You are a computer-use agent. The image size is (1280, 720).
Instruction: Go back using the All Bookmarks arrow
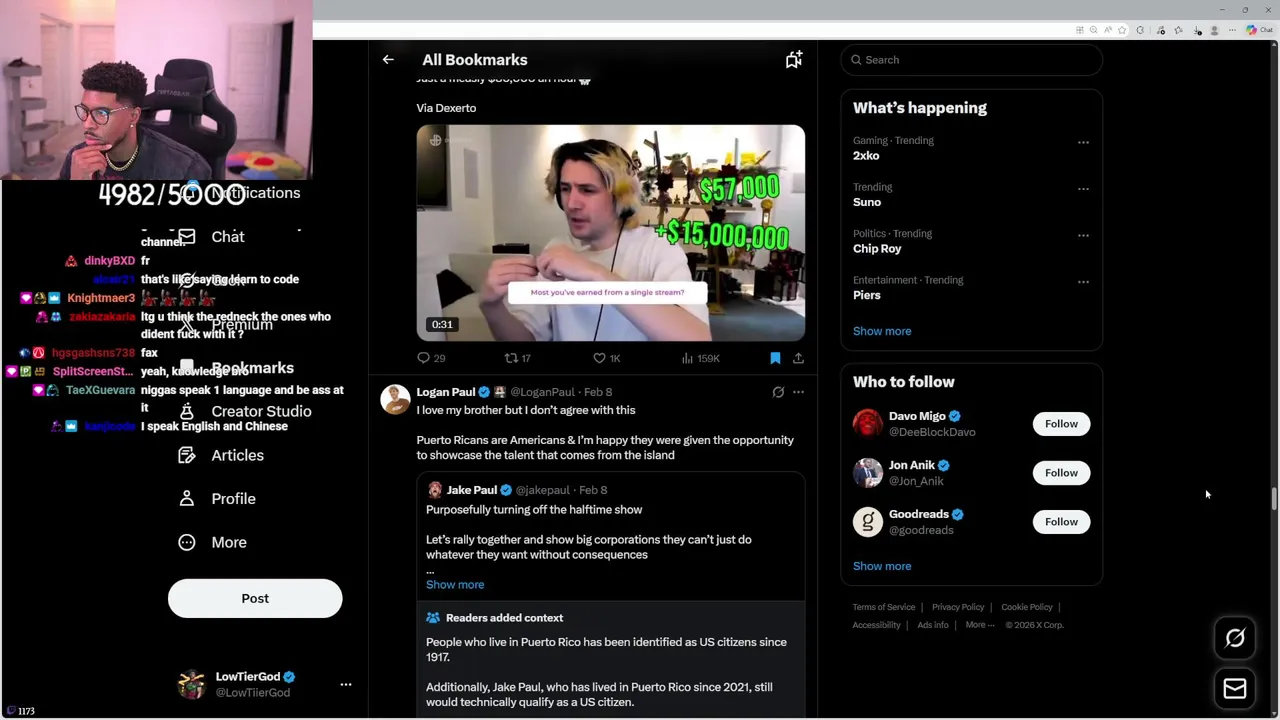click(x=388, y=60)
